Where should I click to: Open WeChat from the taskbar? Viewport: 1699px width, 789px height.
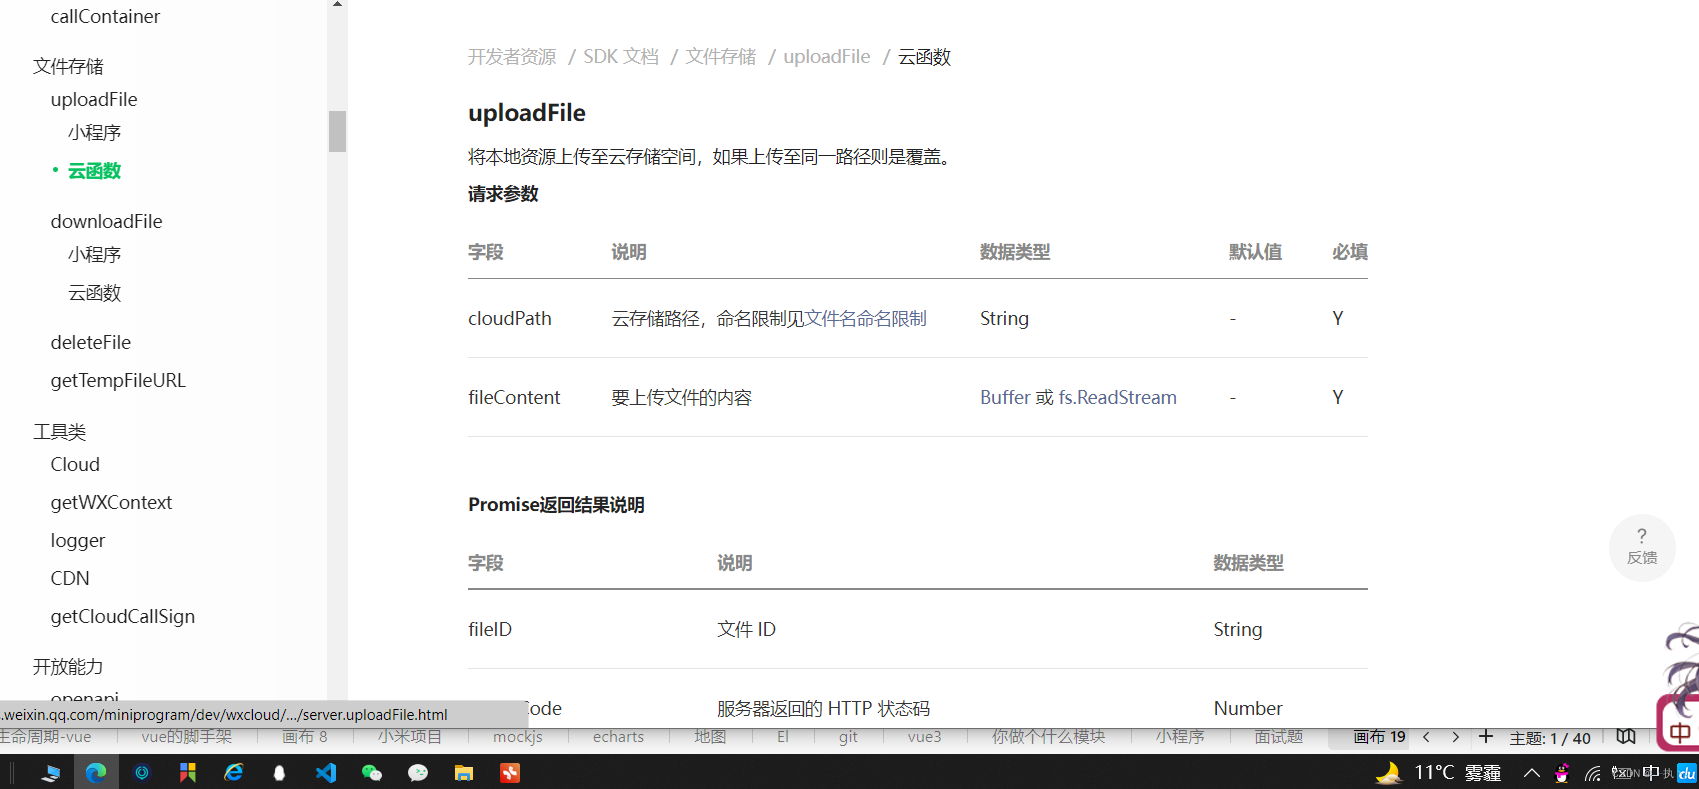[x=372, y=772]
